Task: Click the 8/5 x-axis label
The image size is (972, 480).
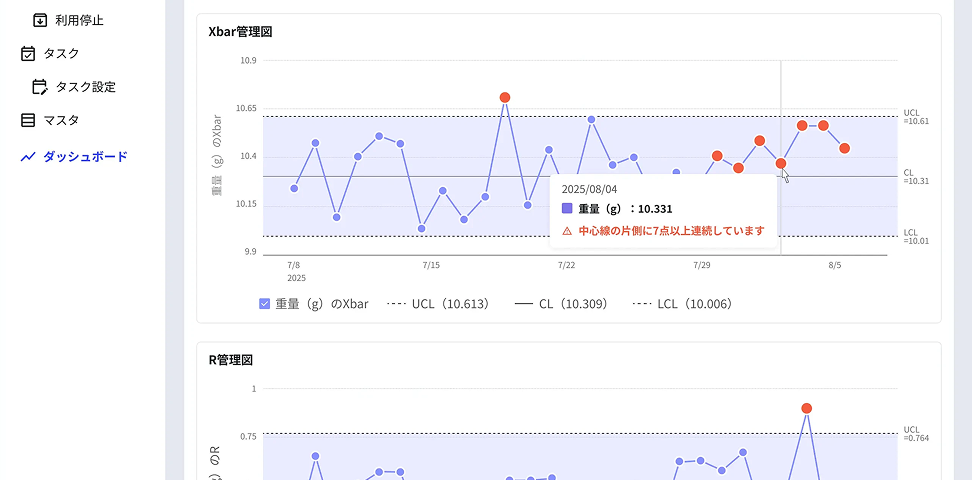Action: coord(835,265)
